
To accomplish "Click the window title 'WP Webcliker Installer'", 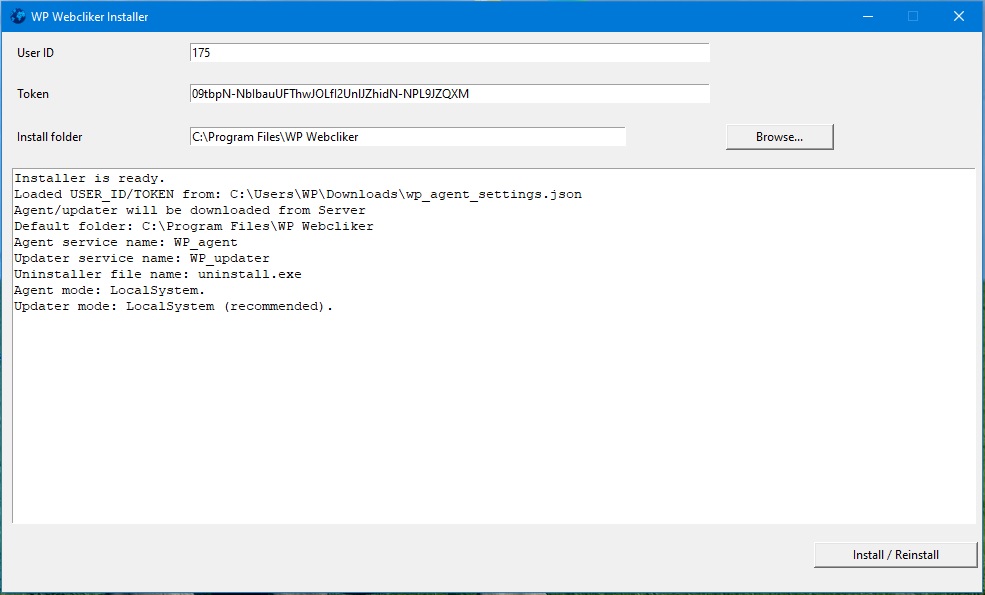I will click(90, 17).
